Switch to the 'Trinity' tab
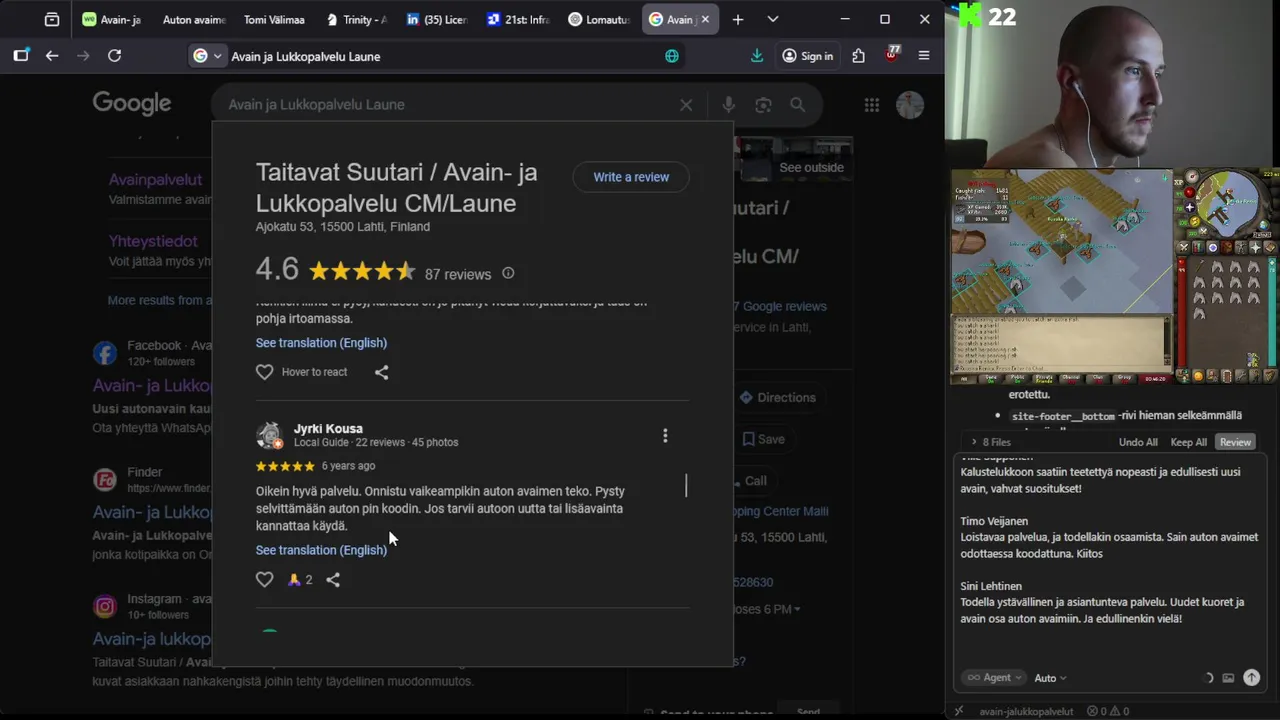 coord(356,19)
